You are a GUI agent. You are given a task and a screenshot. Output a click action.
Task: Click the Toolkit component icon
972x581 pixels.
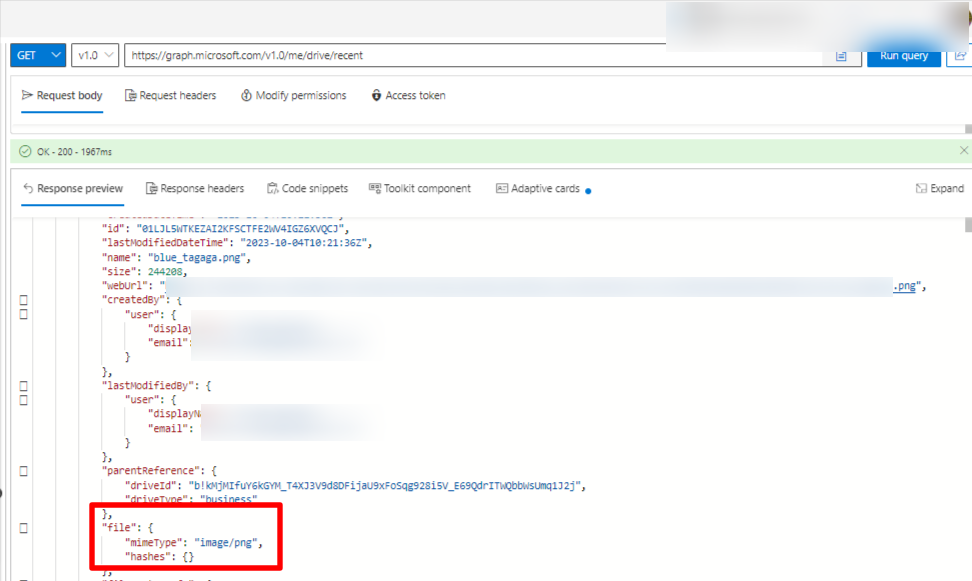[x=374, y=188]
